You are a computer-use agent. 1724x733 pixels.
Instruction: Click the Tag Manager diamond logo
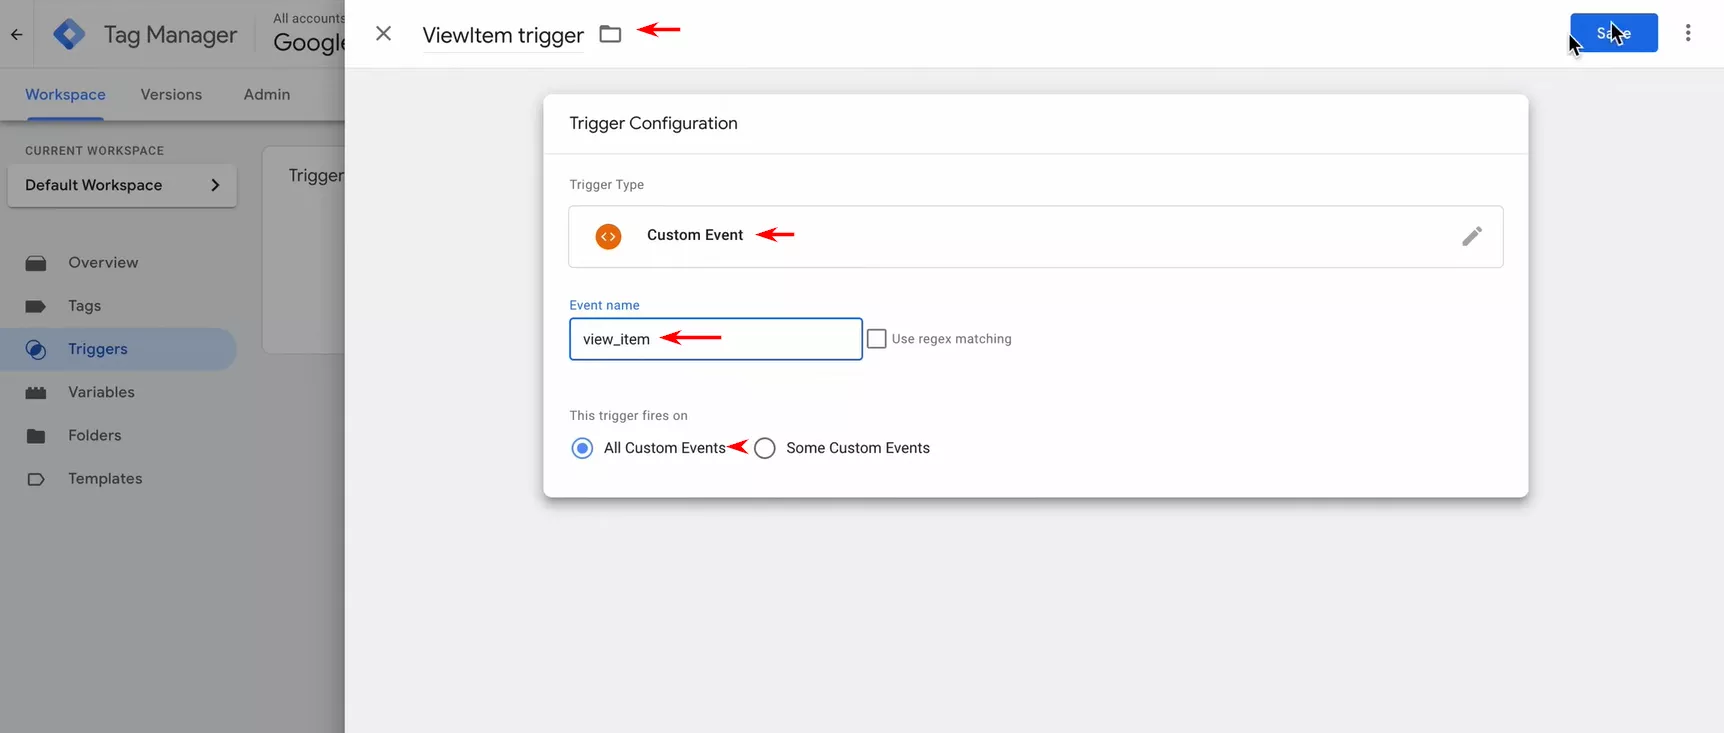click(69, 34)
